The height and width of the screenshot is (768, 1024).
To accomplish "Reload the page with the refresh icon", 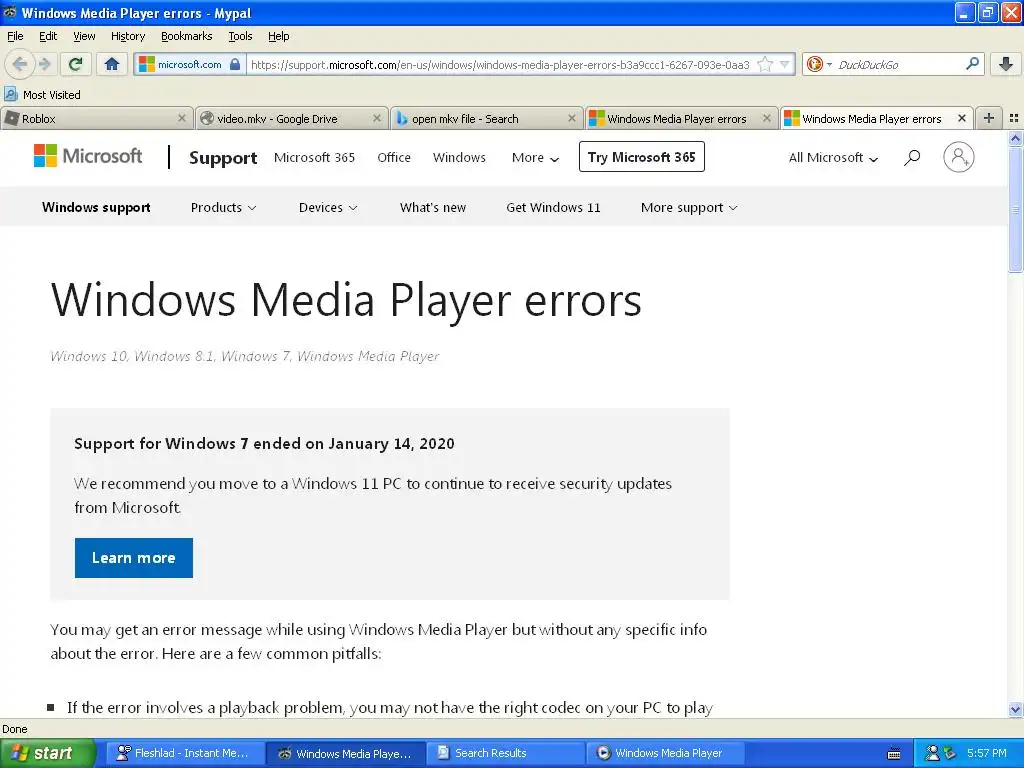I will point(76,64).
